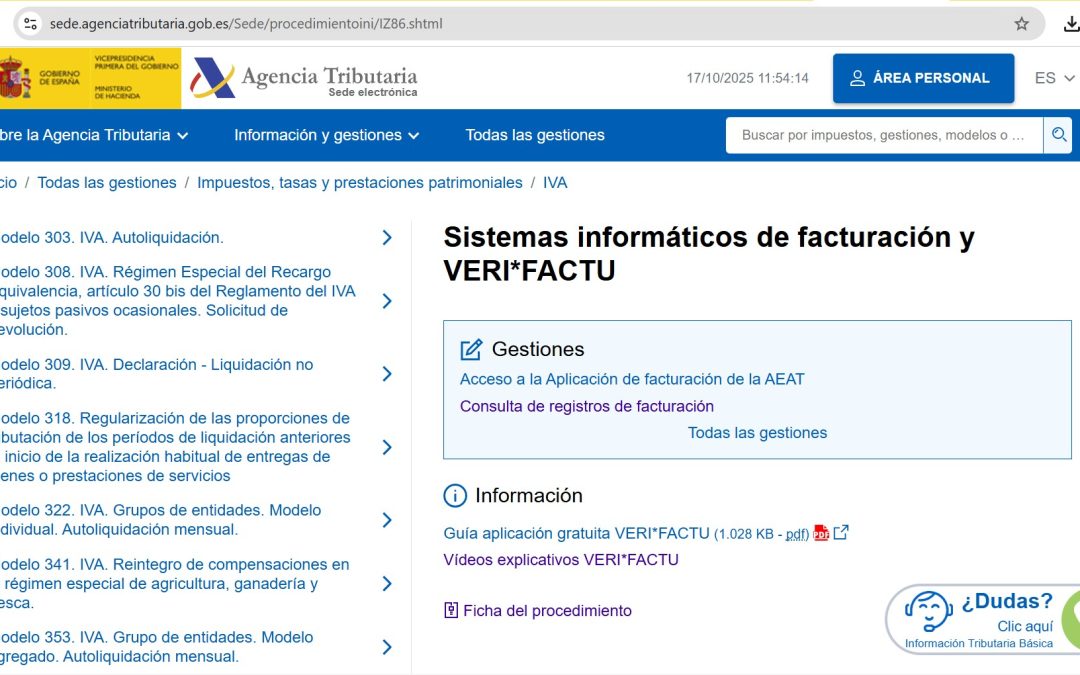Go to IVA breadcrumb
This screenshot has height=675, width=1080.
pyautogui.click(x=555, y=183)
